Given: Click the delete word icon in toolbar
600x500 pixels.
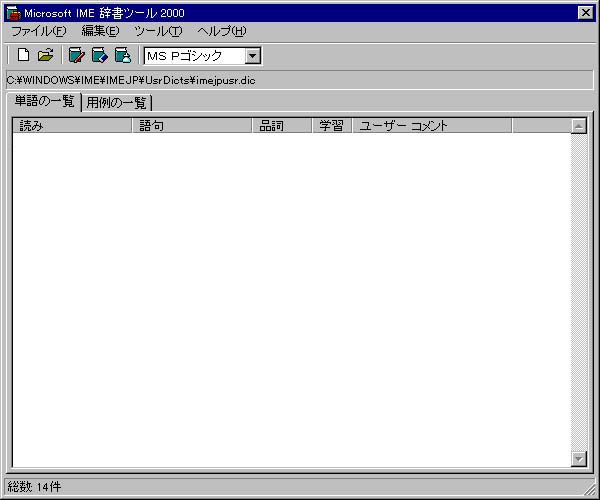Looking at the screenshot, I should tap(123, 55).
